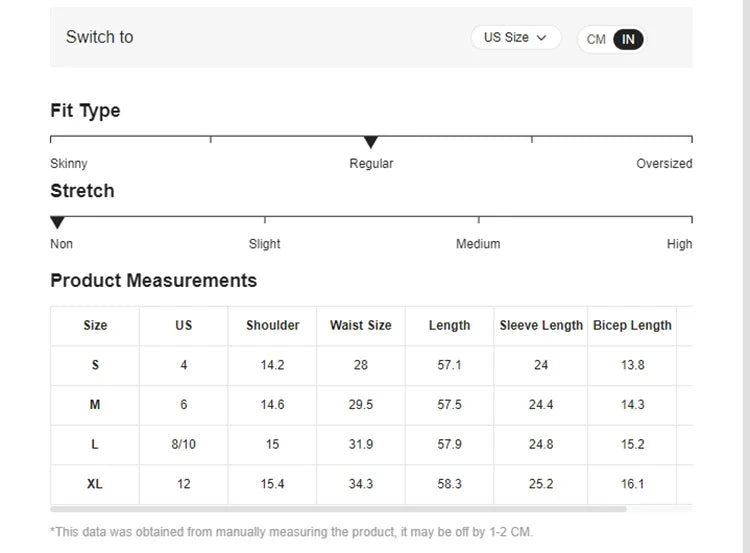Click the Skinny fit label
The image size is (750, 553).
69,163
